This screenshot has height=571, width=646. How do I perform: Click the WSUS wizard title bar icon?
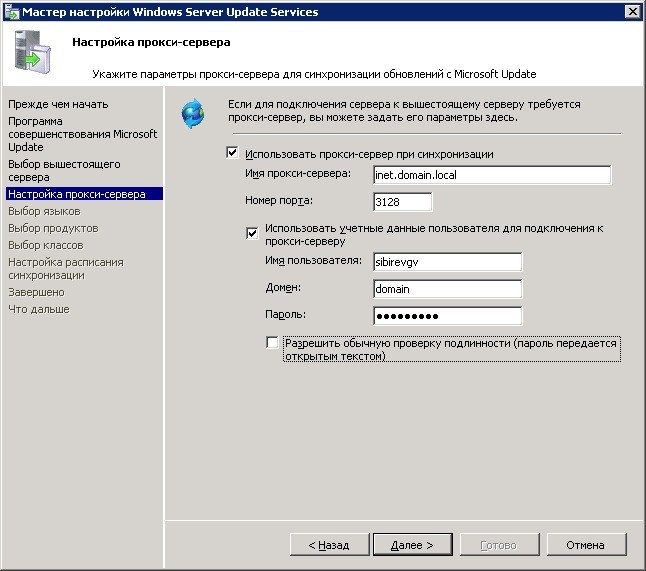click(x=12, y=12)
